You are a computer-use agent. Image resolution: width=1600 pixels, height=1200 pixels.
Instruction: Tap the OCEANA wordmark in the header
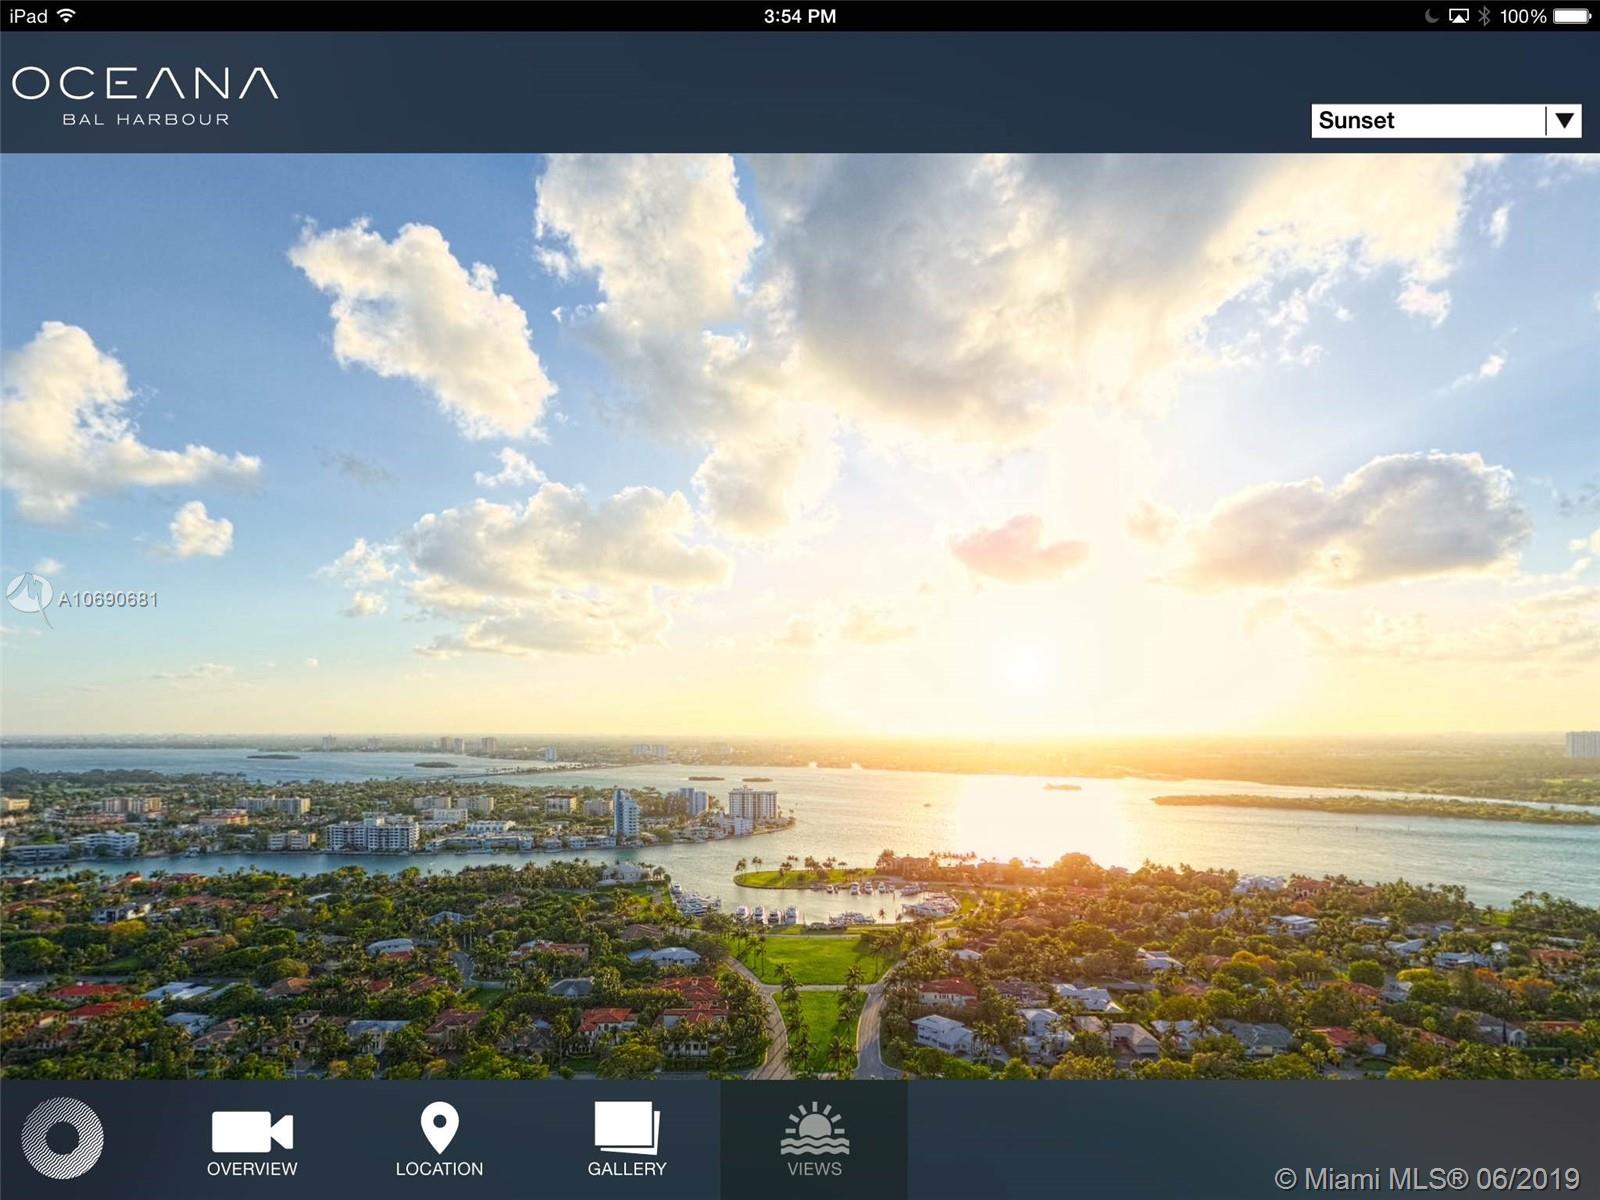[145, 84]
